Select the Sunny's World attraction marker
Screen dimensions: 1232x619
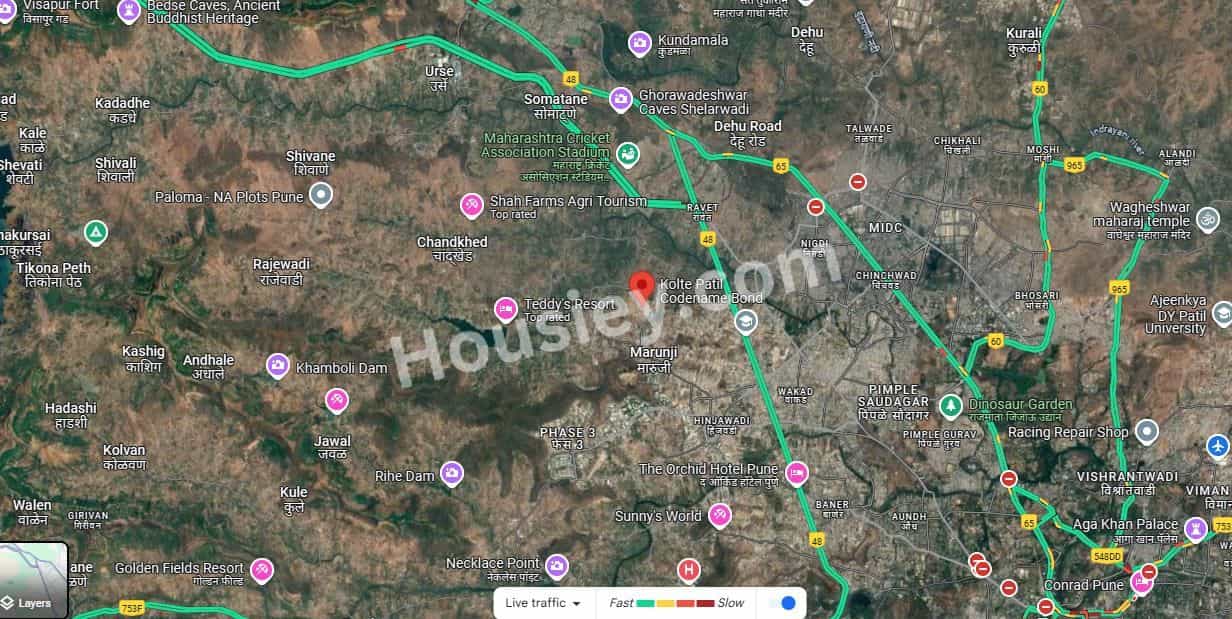pos(719,516)
